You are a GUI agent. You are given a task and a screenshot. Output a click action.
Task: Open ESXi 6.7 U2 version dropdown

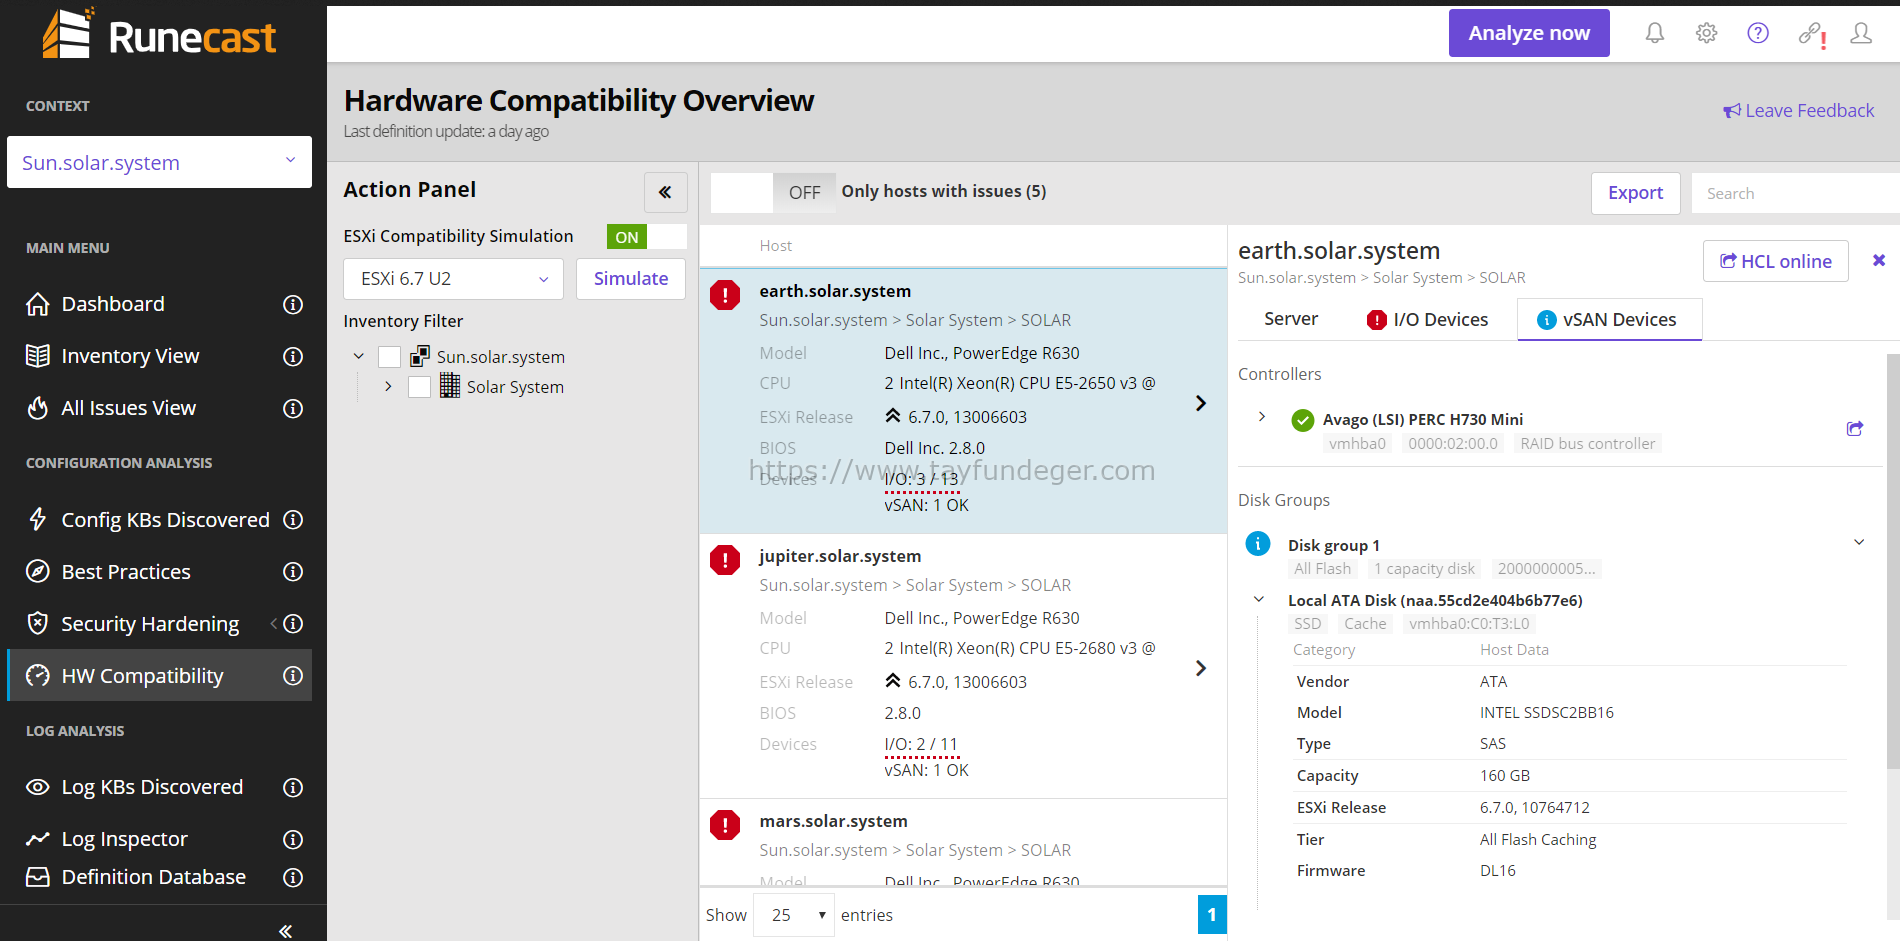(453, 279)
